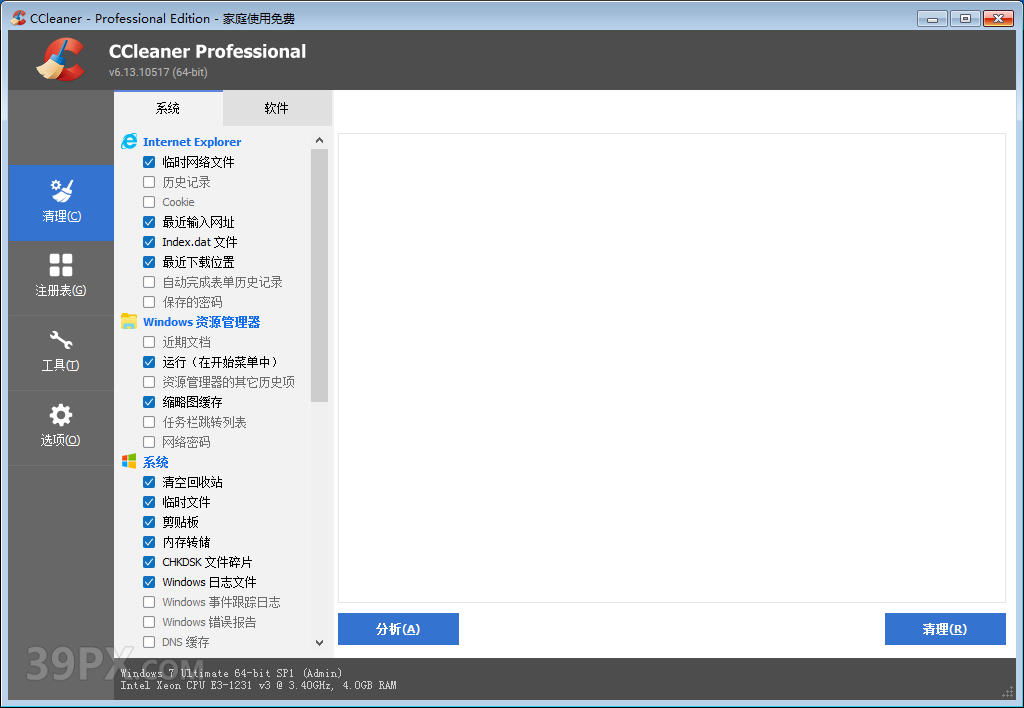Uncheck 缩略图缓存 checkbox

pos(149,402)
